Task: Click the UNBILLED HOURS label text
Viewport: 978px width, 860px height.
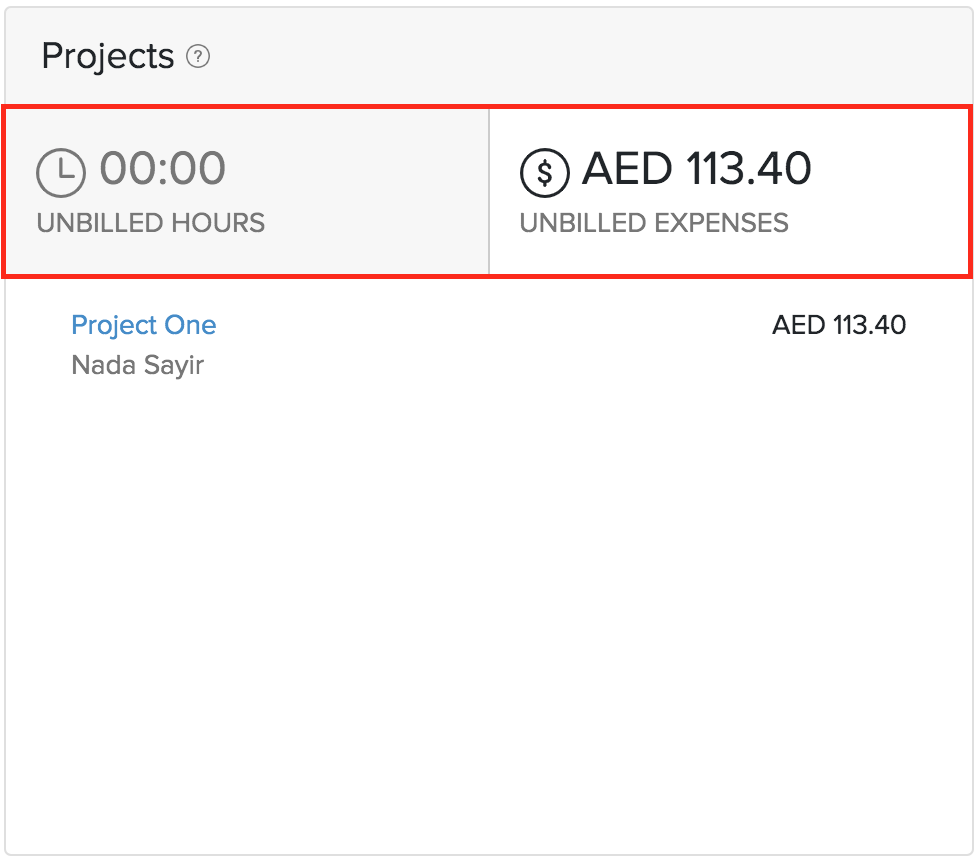Action: (x=151, y=222)
